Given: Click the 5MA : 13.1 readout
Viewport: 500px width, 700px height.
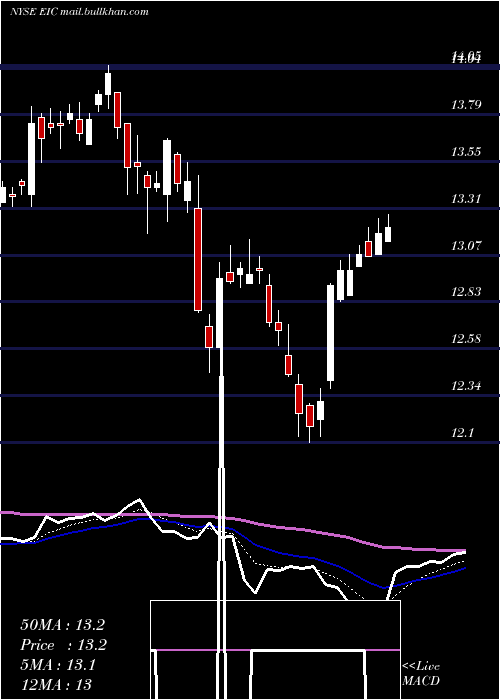Looking at the screenshot, I should [x=58, y=665].
